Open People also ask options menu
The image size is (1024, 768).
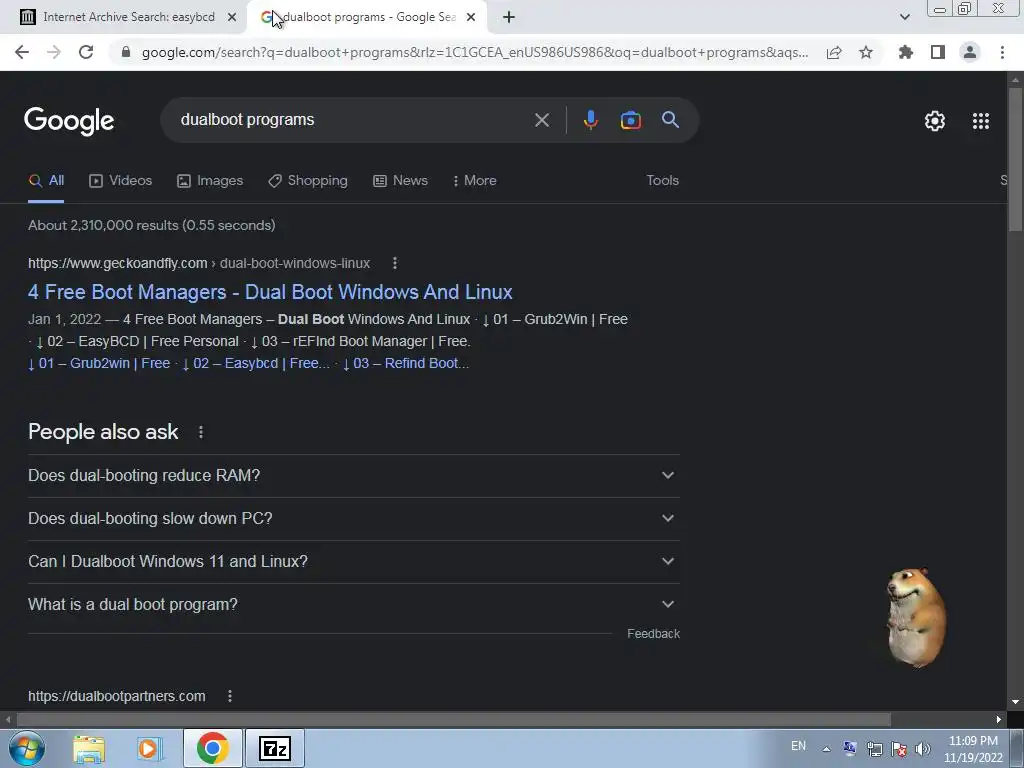[x=201, y=432]
